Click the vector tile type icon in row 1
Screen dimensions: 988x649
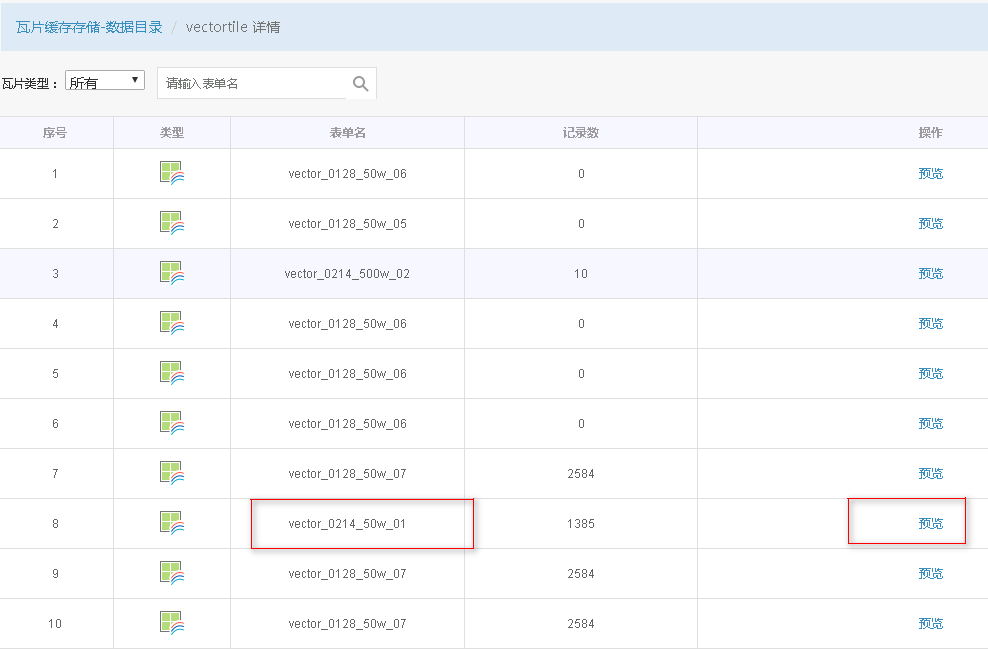pyautogui.click(x=171, y=173)
